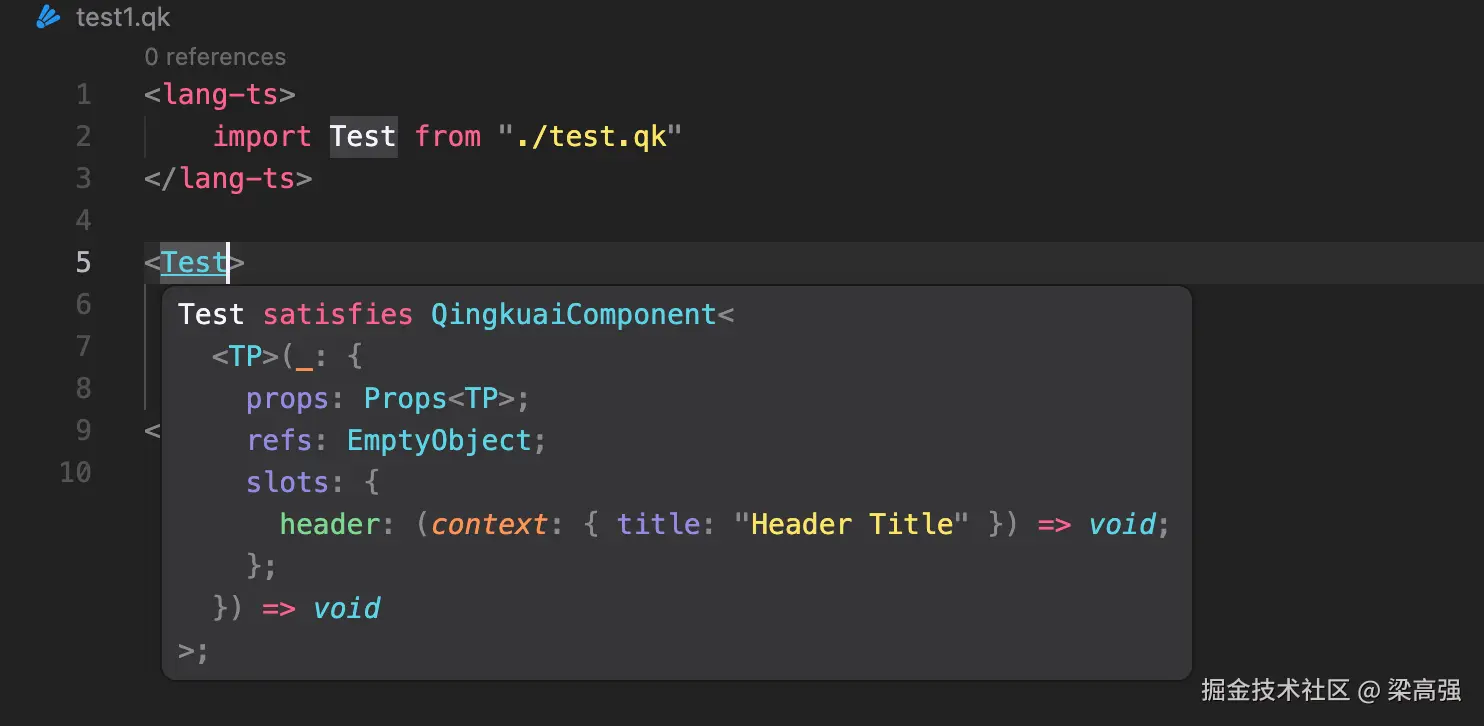Click the Qingkuai file icon in the tab
1484x726 pixels.
(48, 17)
